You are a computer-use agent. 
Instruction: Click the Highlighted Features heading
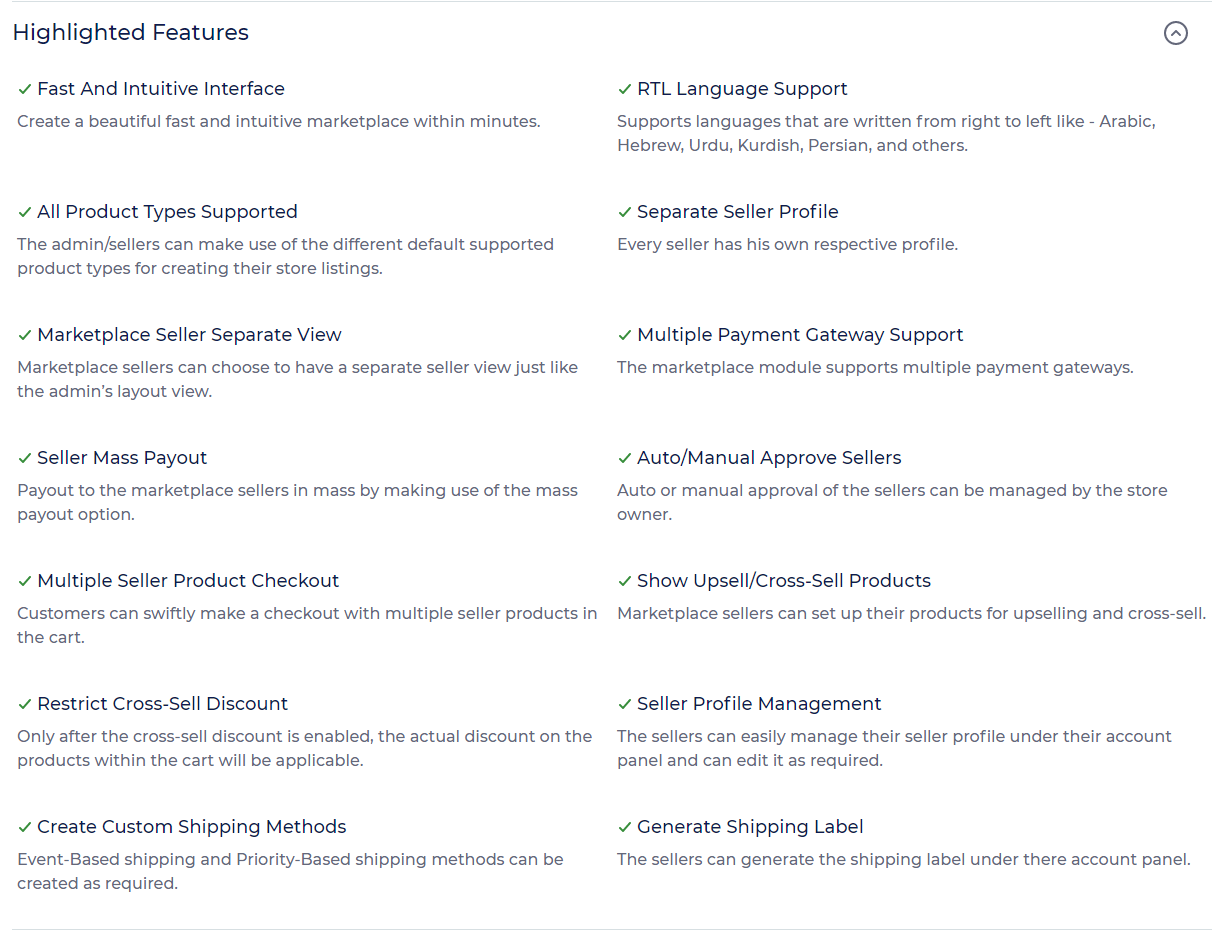click(131, 32)
